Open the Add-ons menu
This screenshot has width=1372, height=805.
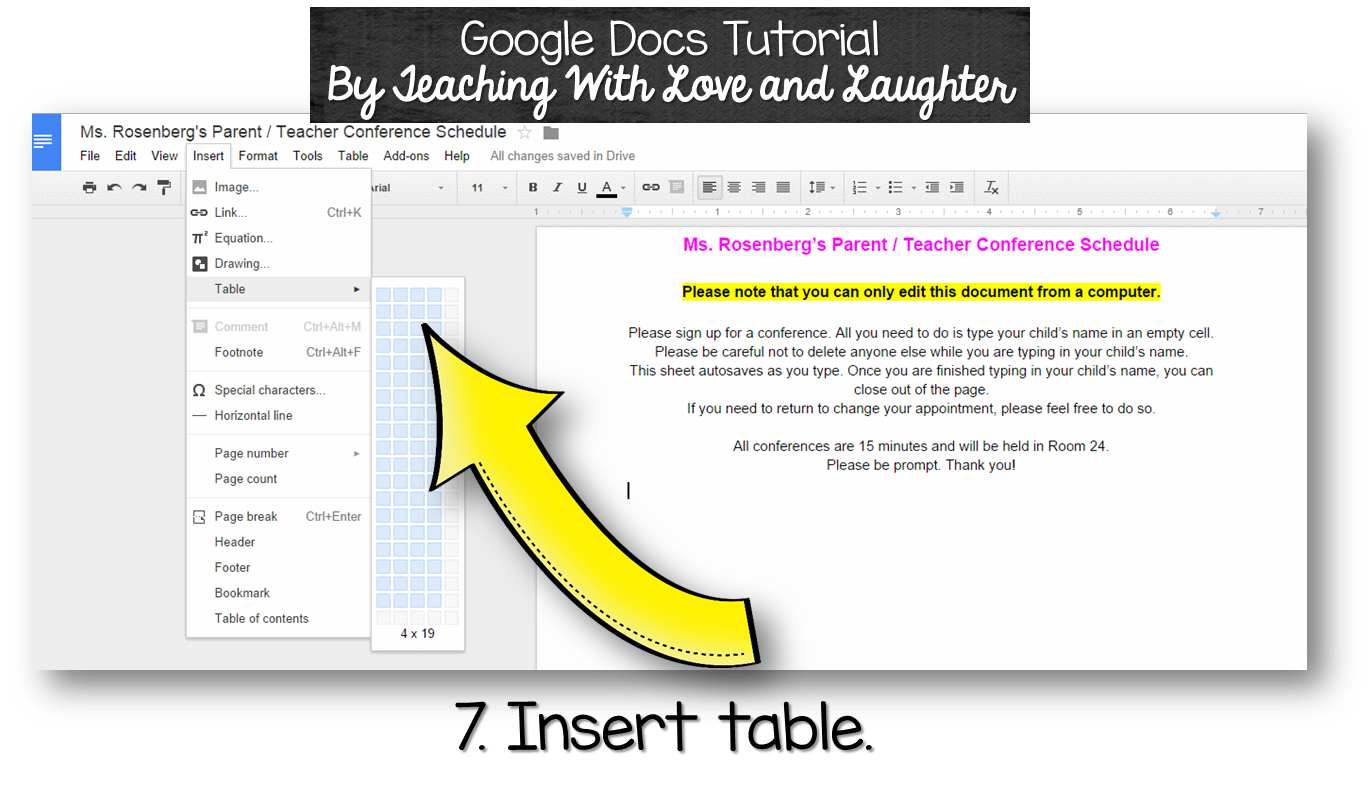(406, 156)
